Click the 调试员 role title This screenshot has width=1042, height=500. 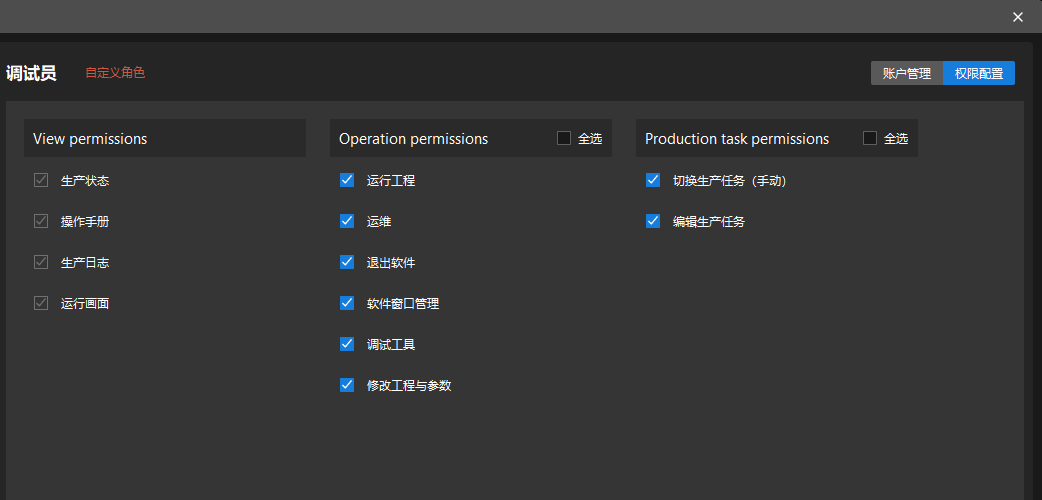point(31,73)
